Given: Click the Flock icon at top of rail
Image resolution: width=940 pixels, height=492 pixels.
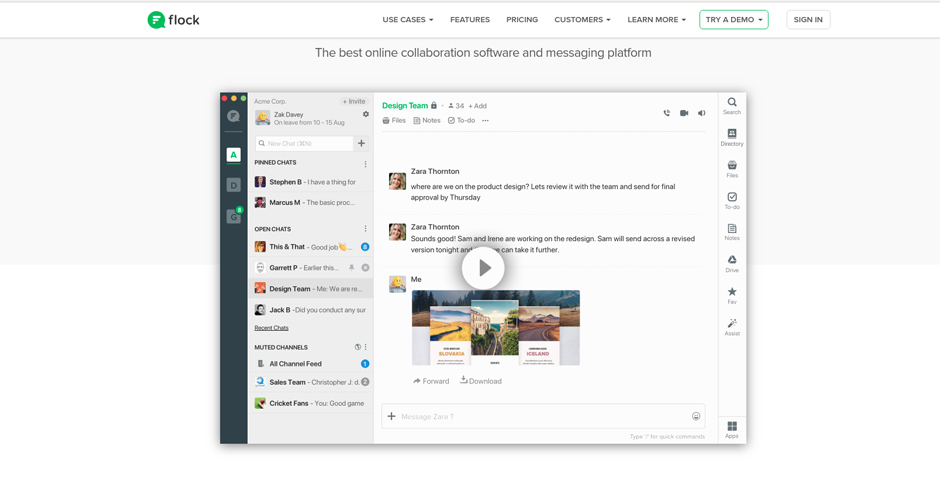Looking at the screenshot, I should [x=234, y=116].
